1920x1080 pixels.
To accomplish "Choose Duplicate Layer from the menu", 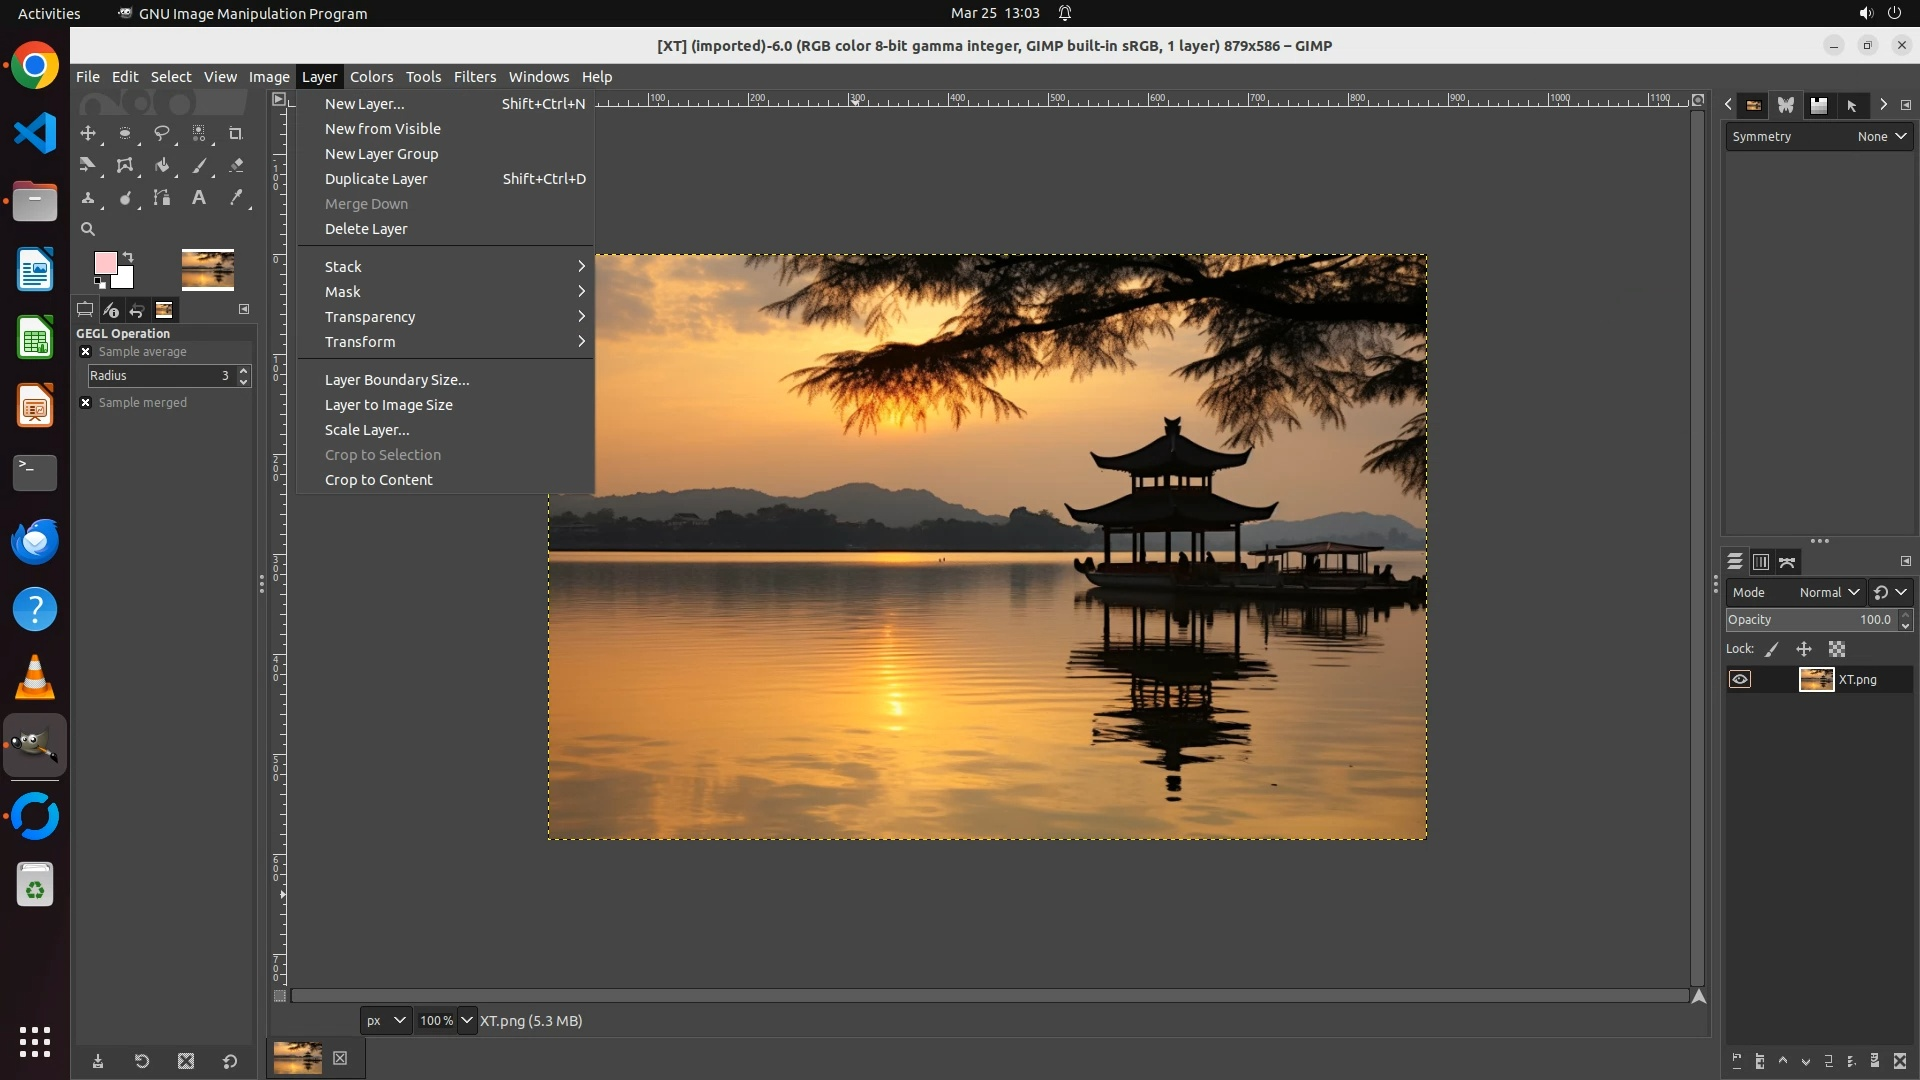I will [x=376, y=179].
